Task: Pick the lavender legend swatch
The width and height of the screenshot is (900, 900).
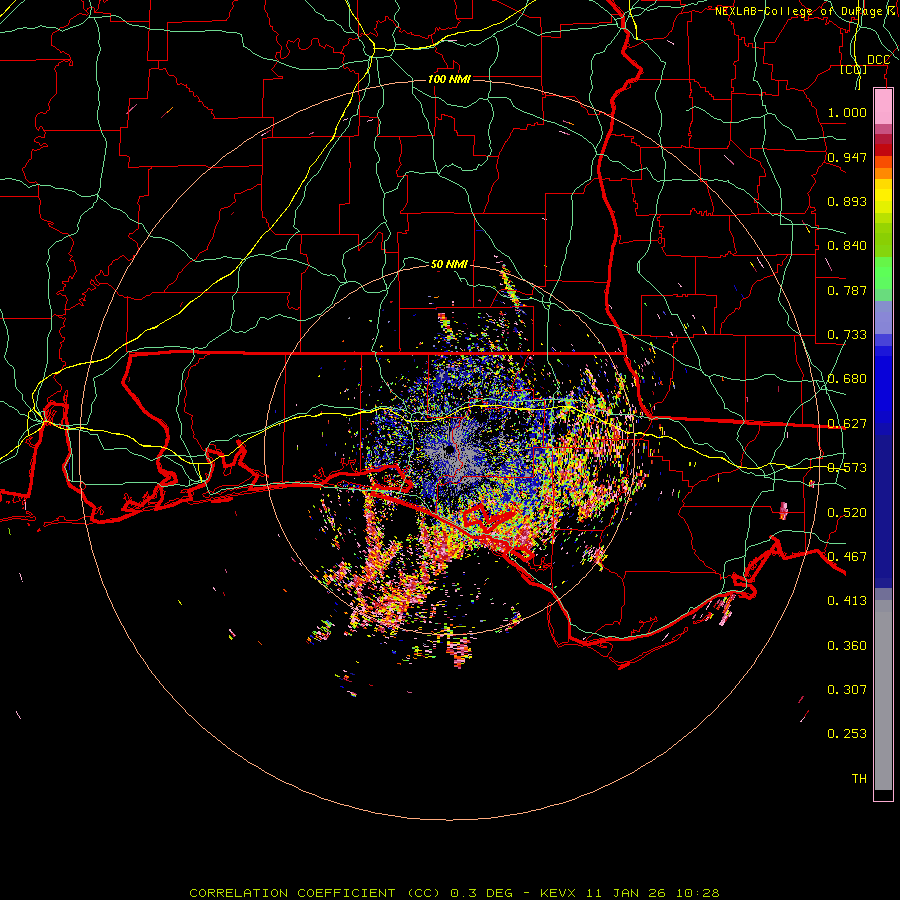Action: coord(883,318)
